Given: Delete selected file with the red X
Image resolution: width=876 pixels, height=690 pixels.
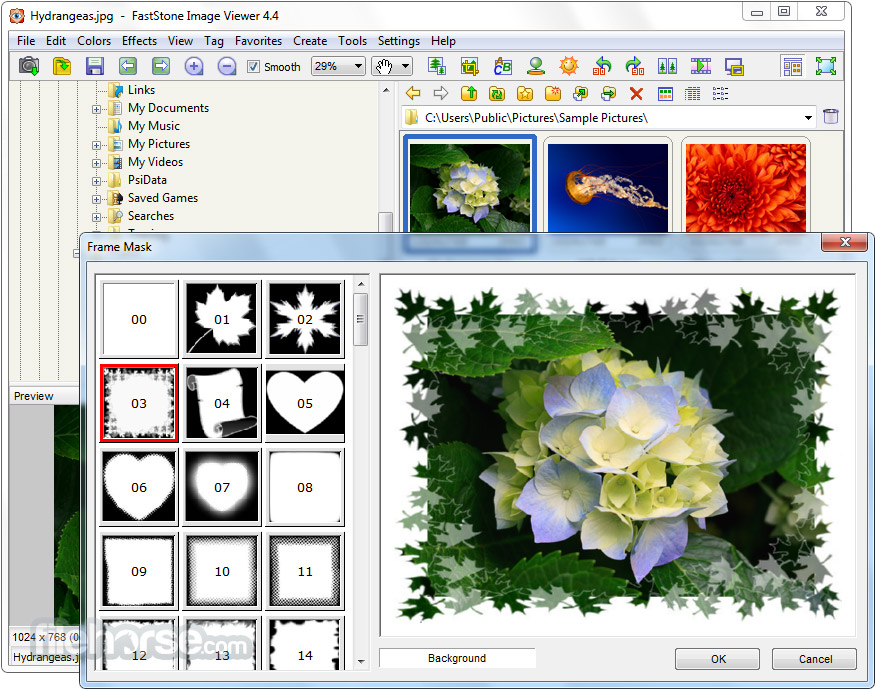Looking at the screenshot, I should pos(636,93).
